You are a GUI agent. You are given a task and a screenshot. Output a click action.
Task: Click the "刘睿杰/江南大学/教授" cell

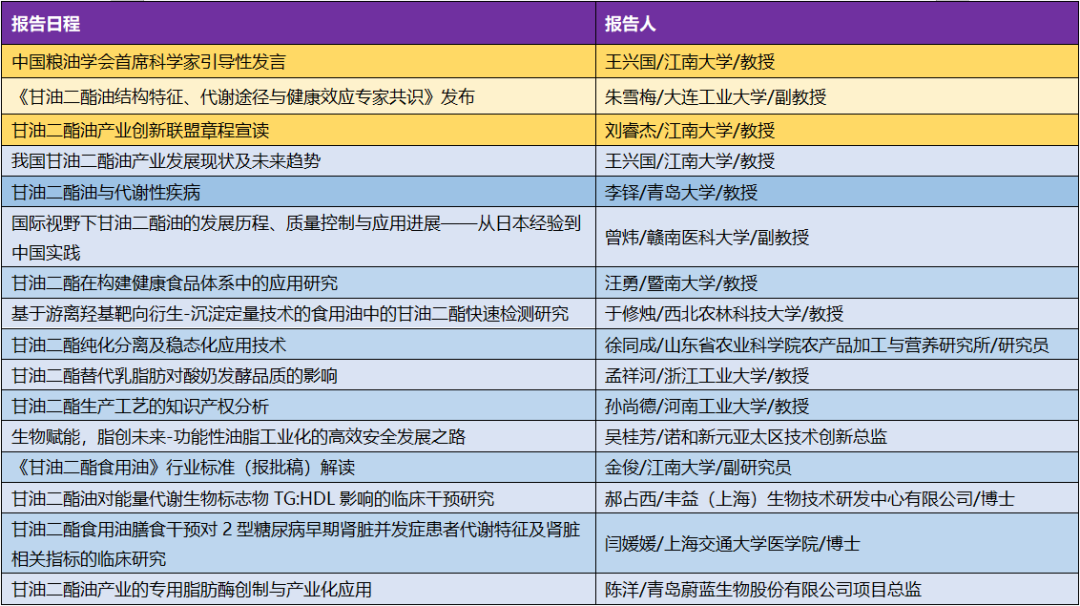point(837,130)
